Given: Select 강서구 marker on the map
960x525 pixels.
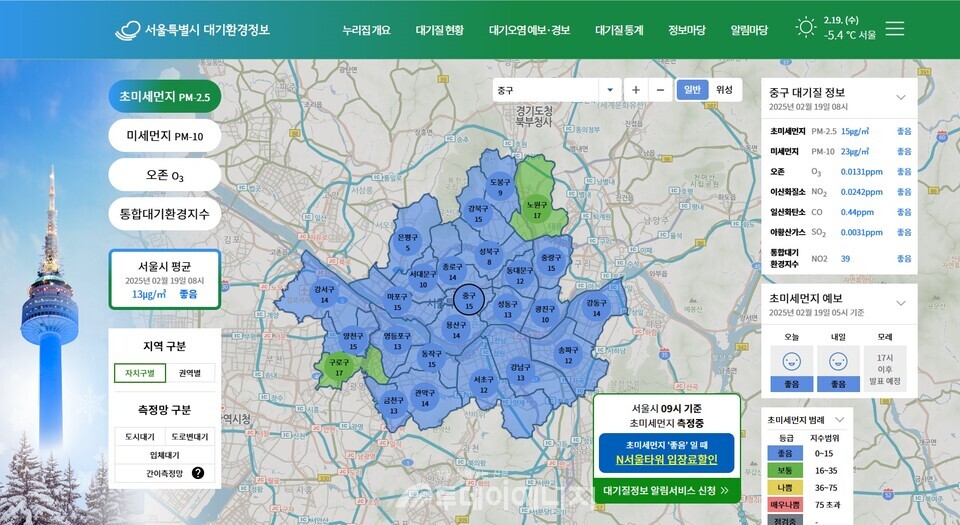Looking at the screenshot, I should [x=324, y=294].
